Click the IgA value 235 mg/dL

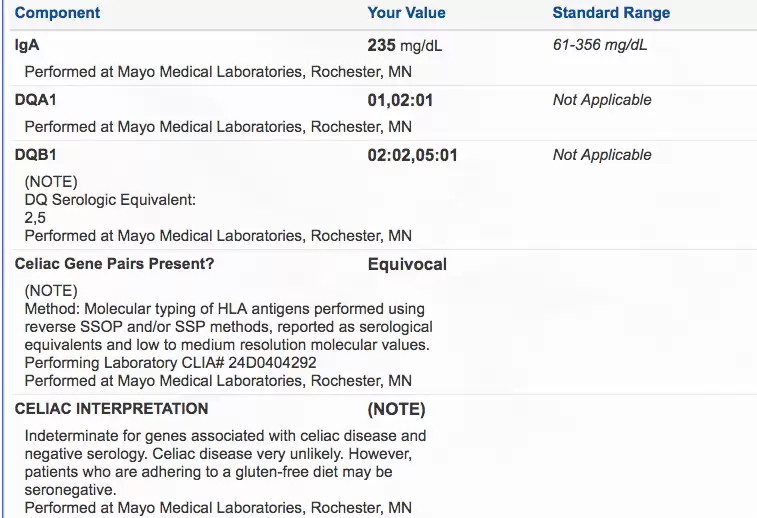405,45
